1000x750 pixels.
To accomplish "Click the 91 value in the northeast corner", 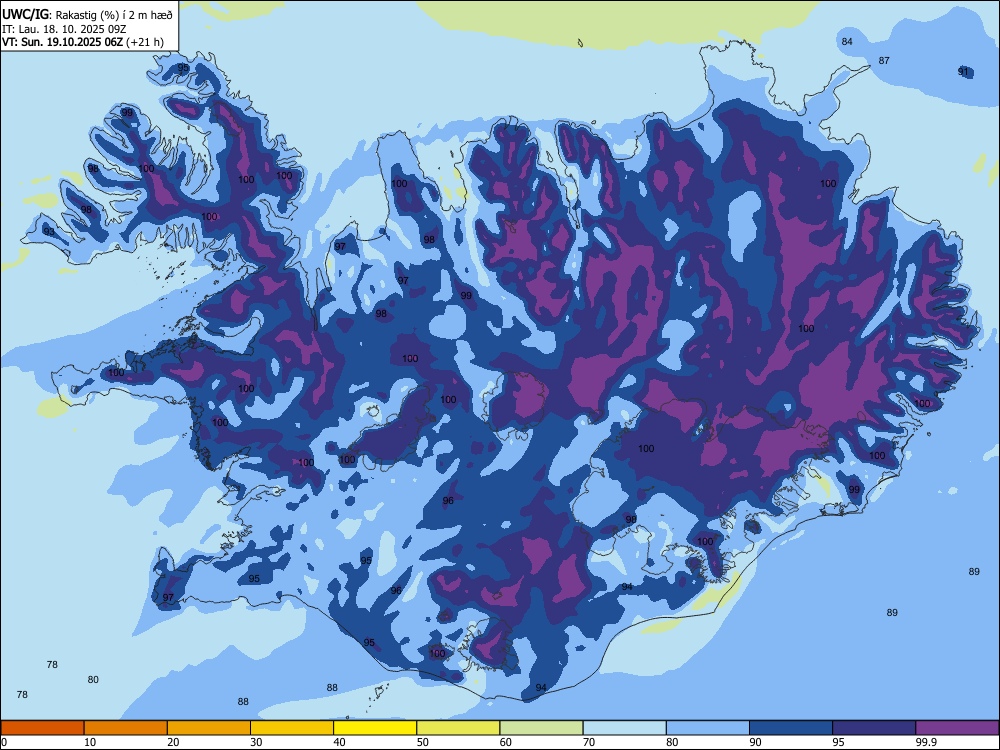I will (x=963, y=71).
